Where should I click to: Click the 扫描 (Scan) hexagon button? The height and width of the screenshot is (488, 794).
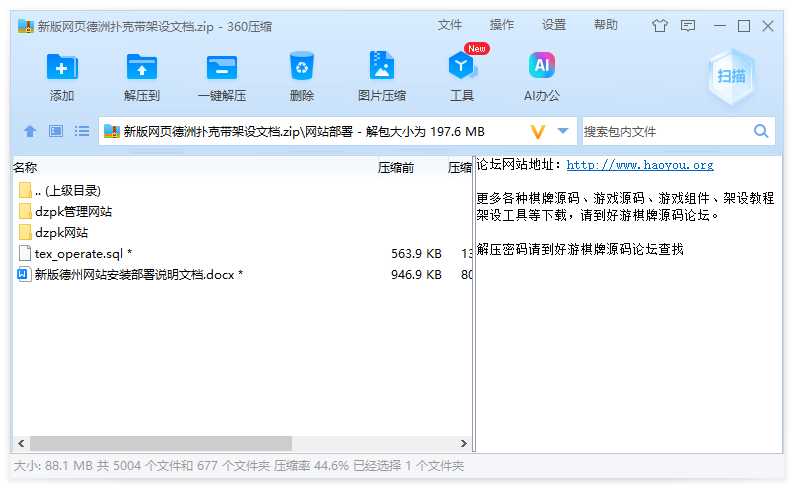[731, 76]
